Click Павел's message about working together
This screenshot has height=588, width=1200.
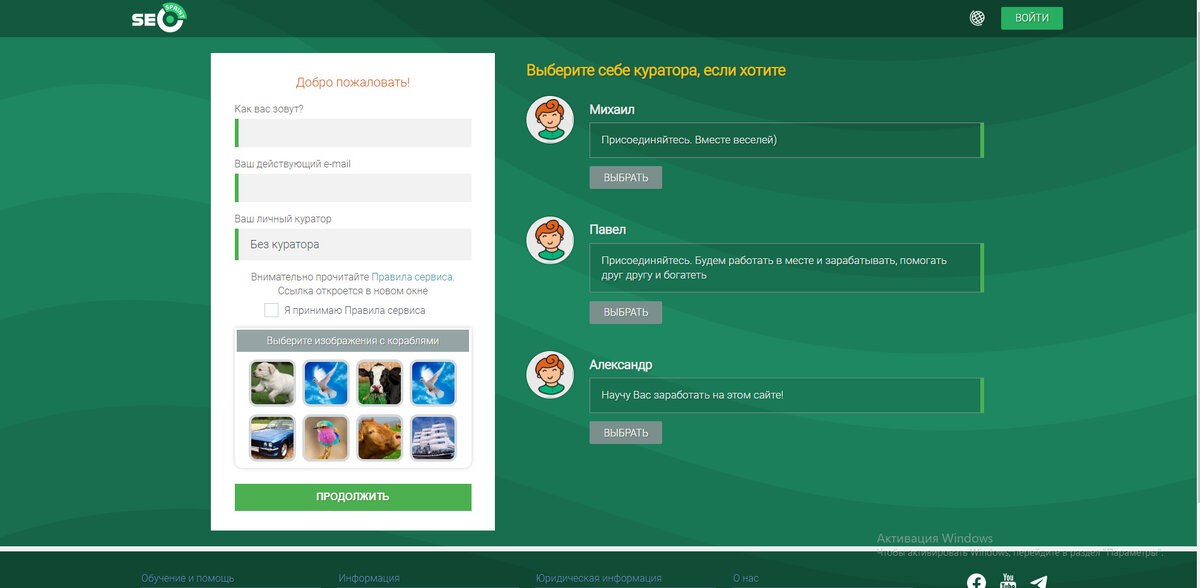point(786,268)
